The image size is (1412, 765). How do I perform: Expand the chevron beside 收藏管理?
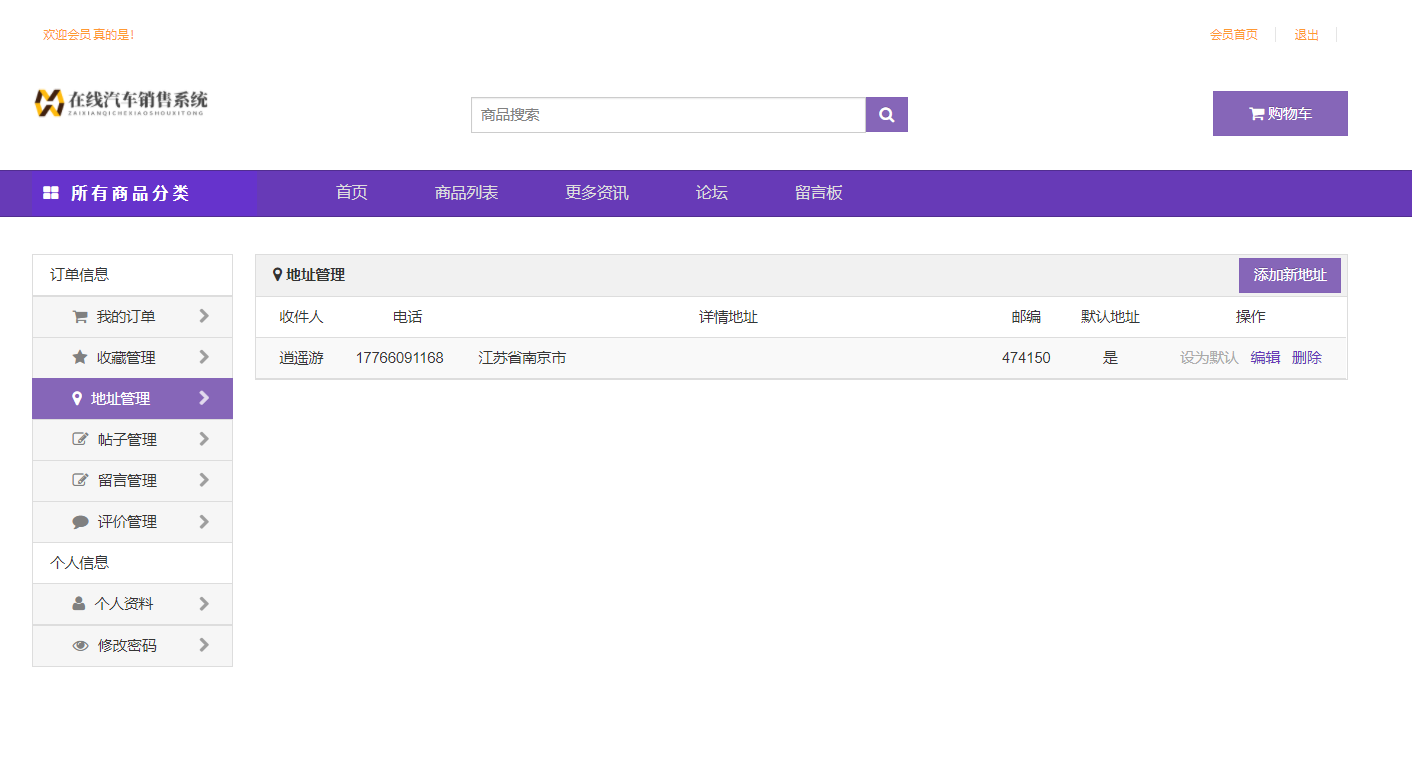204,357
